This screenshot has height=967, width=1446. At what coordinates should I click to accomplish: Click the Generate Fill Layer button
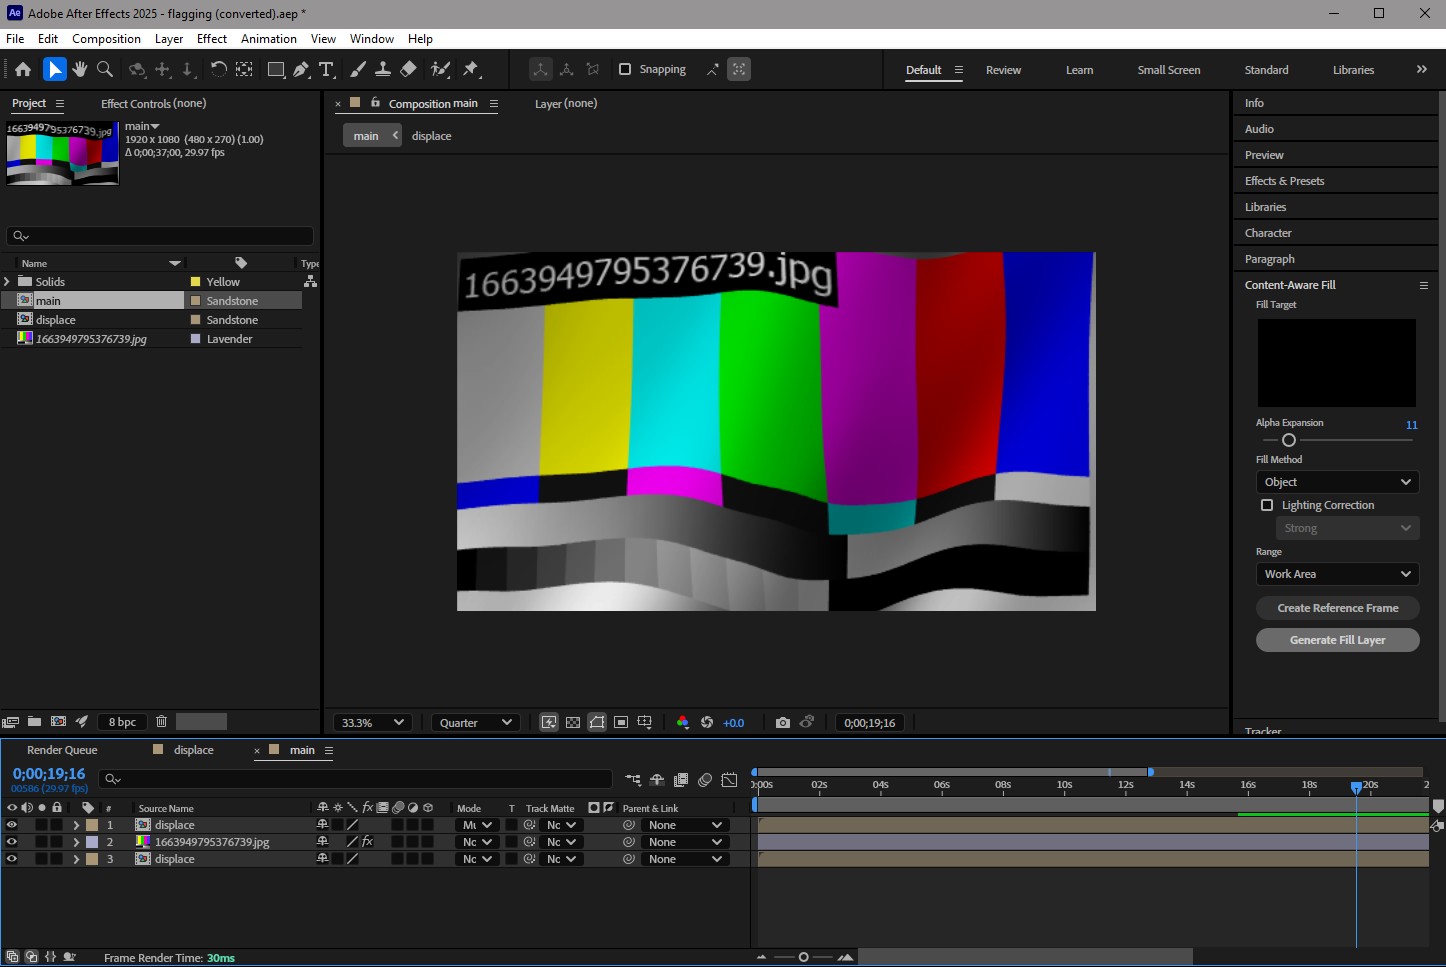(x=1337, y=640)
